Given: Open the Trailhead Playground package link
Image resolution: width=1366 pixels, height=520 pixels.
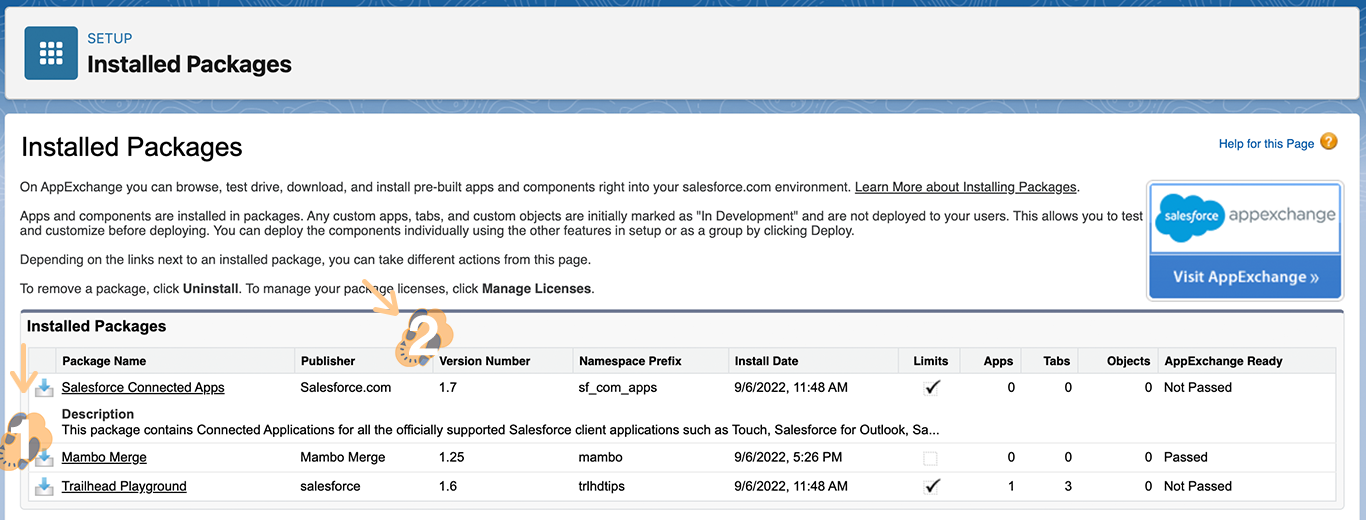Looking at the screenshot, I should click(124, 486).
